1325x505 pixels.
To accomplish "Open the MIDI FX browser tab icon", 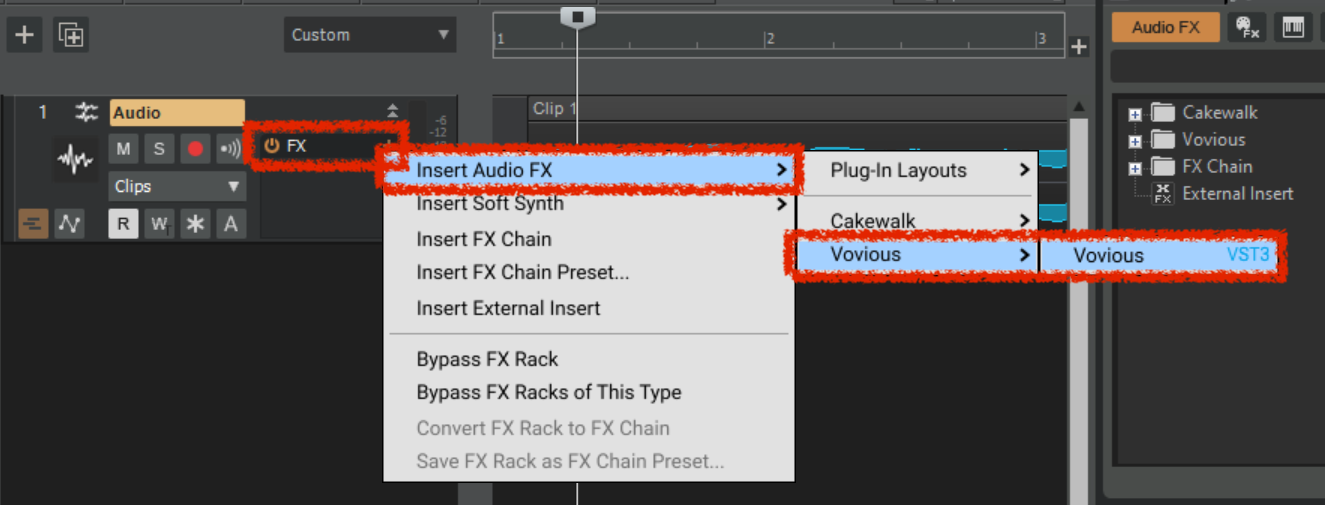I will [x=1248, y=27].
